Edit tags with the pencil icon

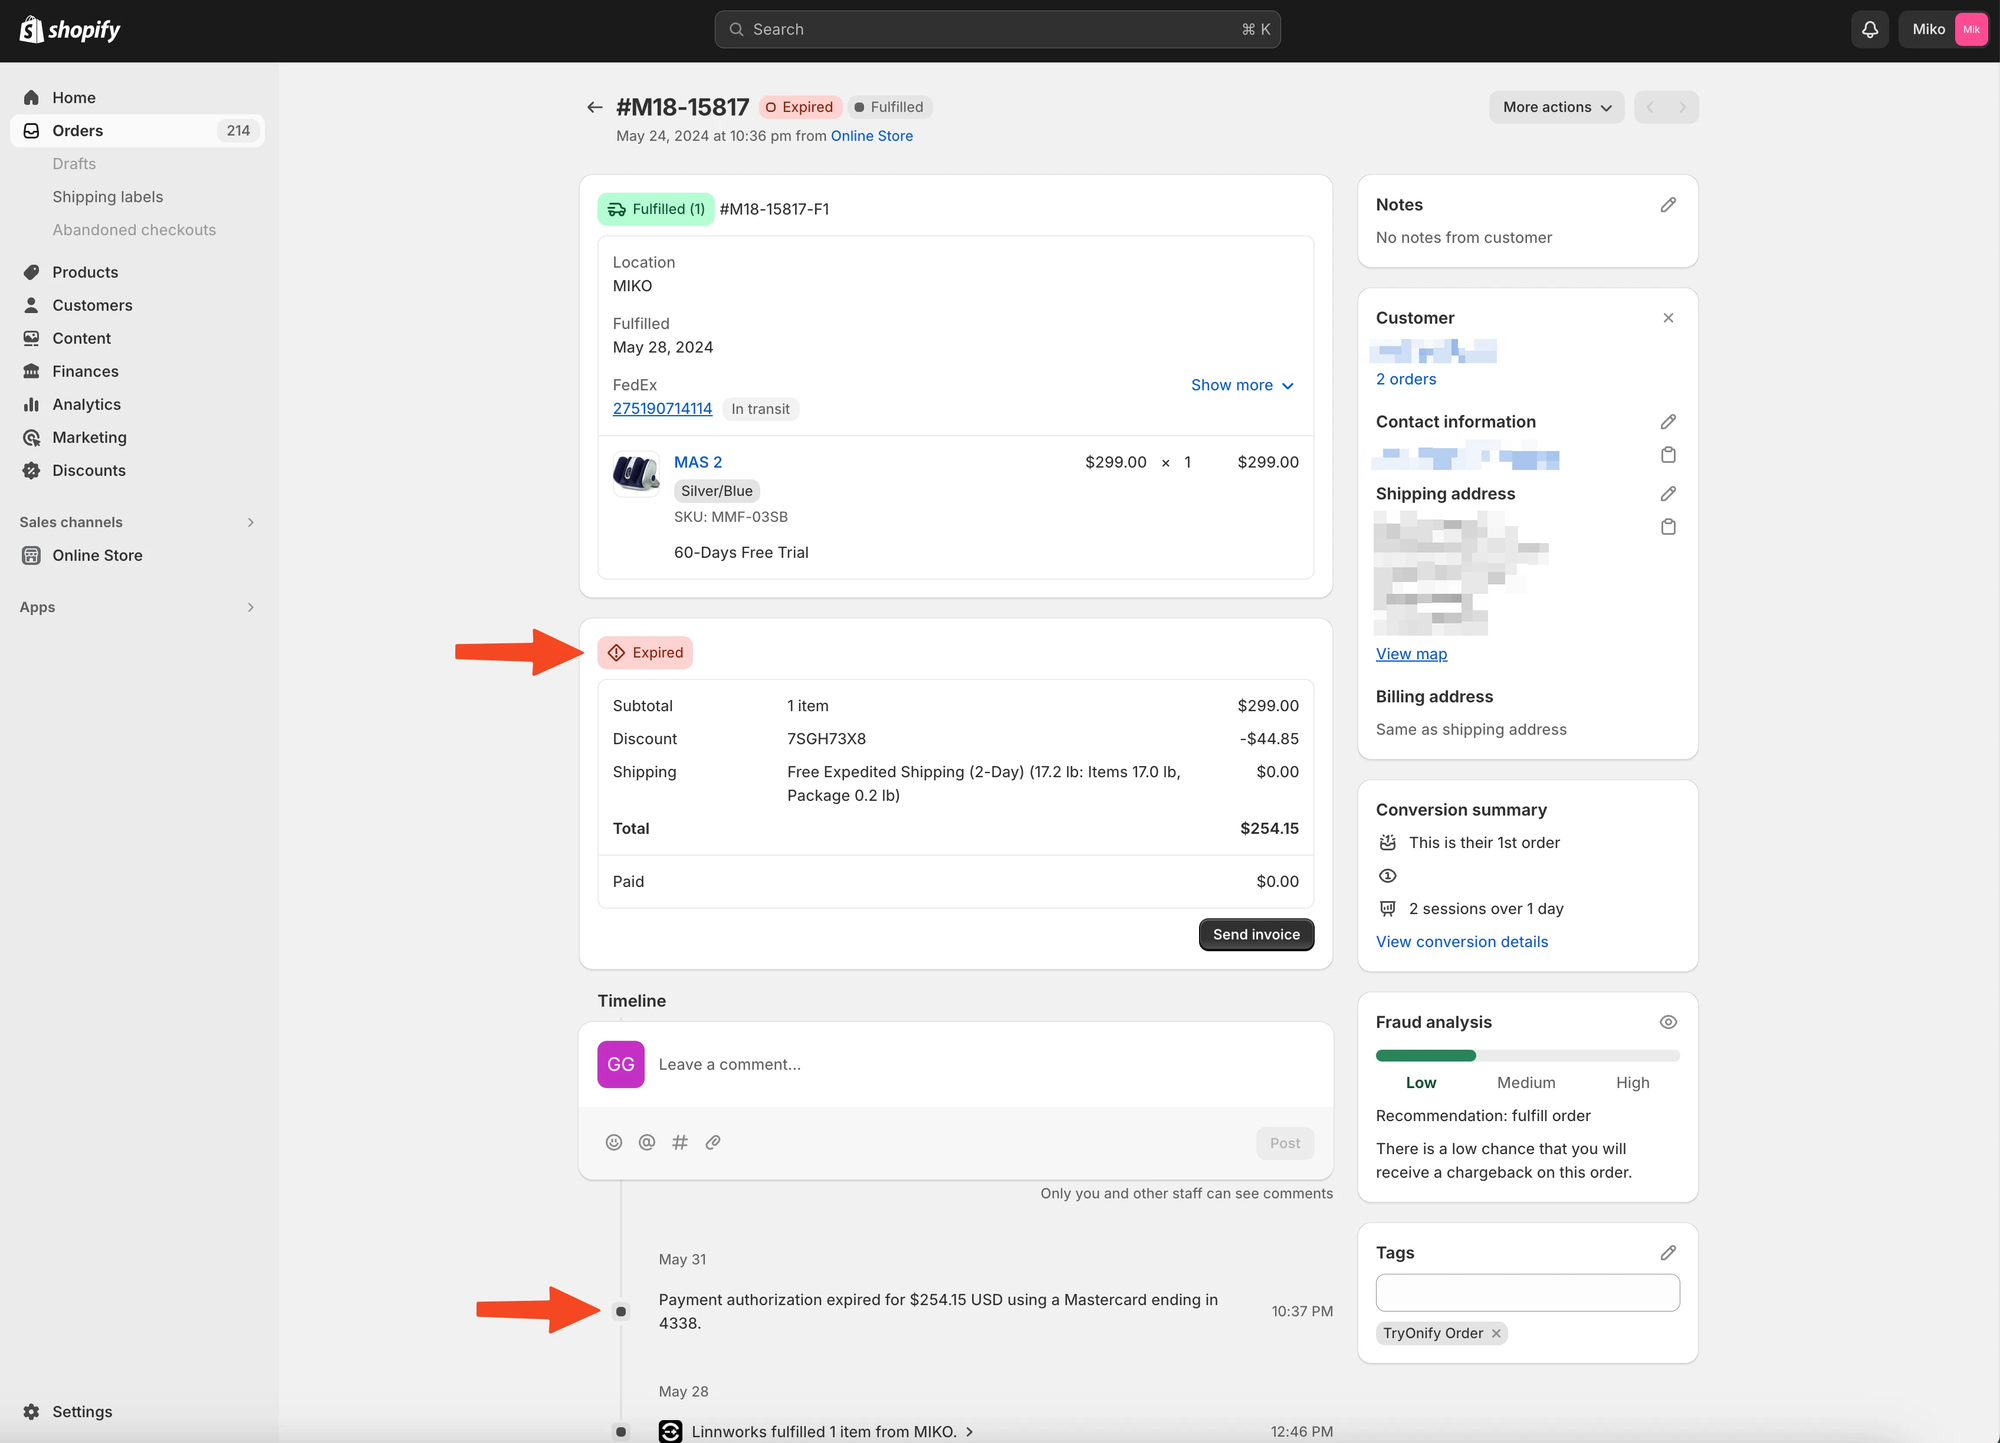point(1668,1253)
